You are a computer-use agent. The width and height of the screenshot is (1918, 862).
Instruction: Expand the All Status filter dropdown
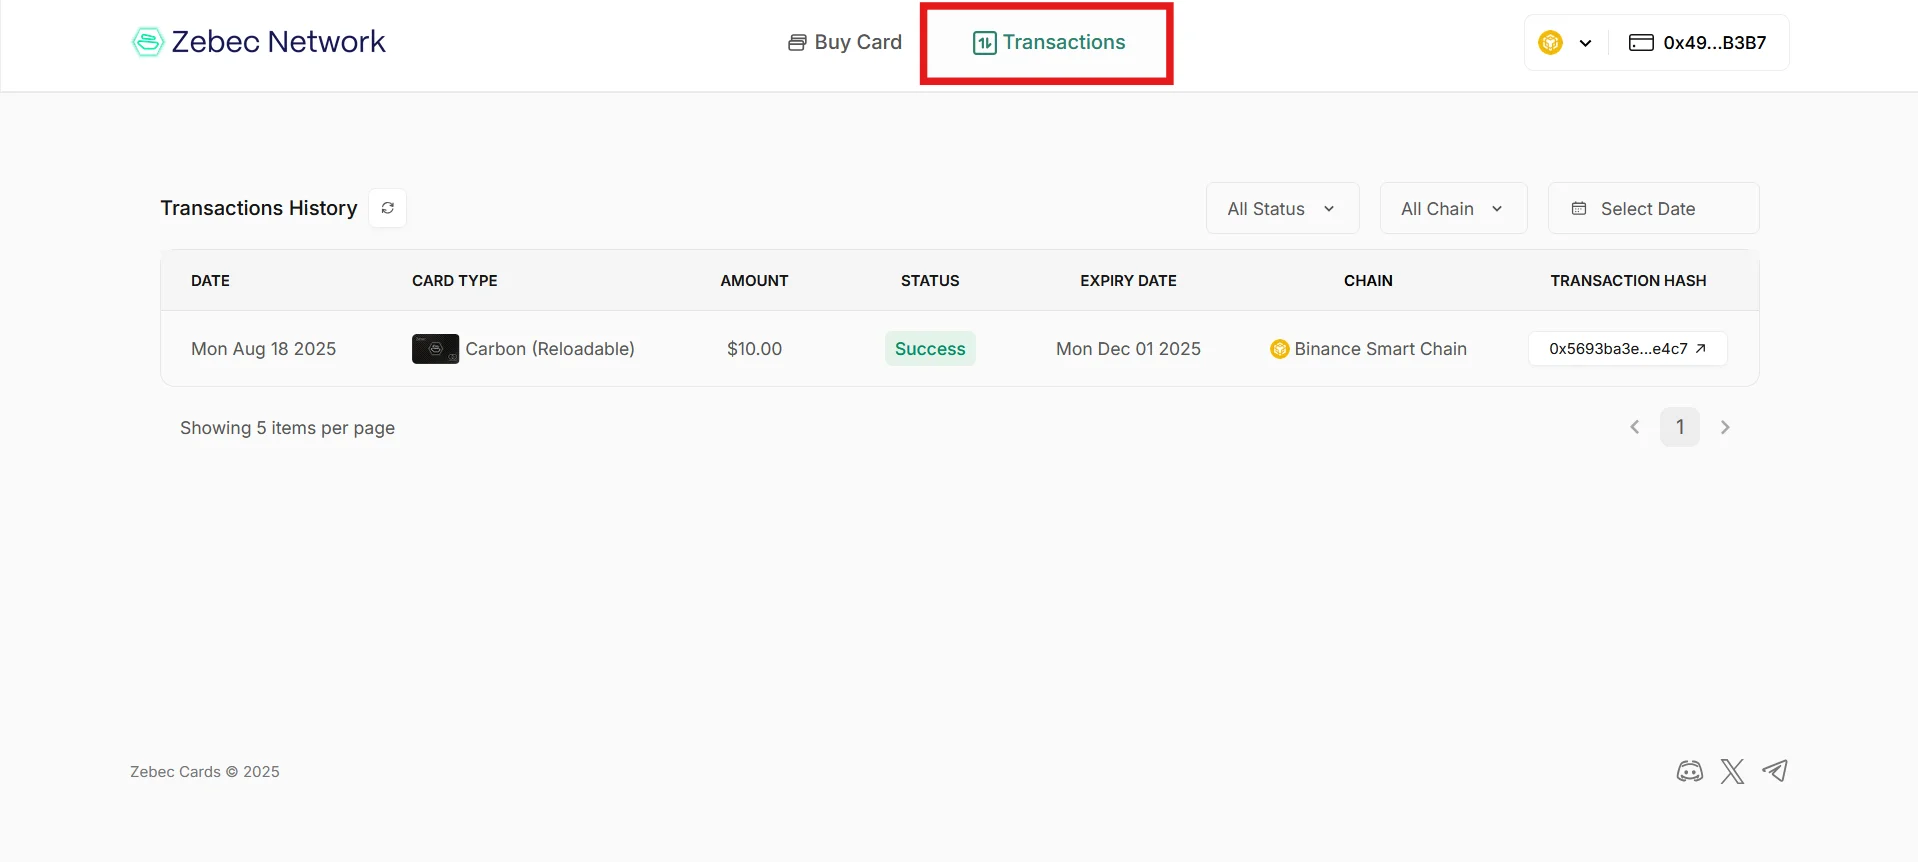click(1282, 208)
